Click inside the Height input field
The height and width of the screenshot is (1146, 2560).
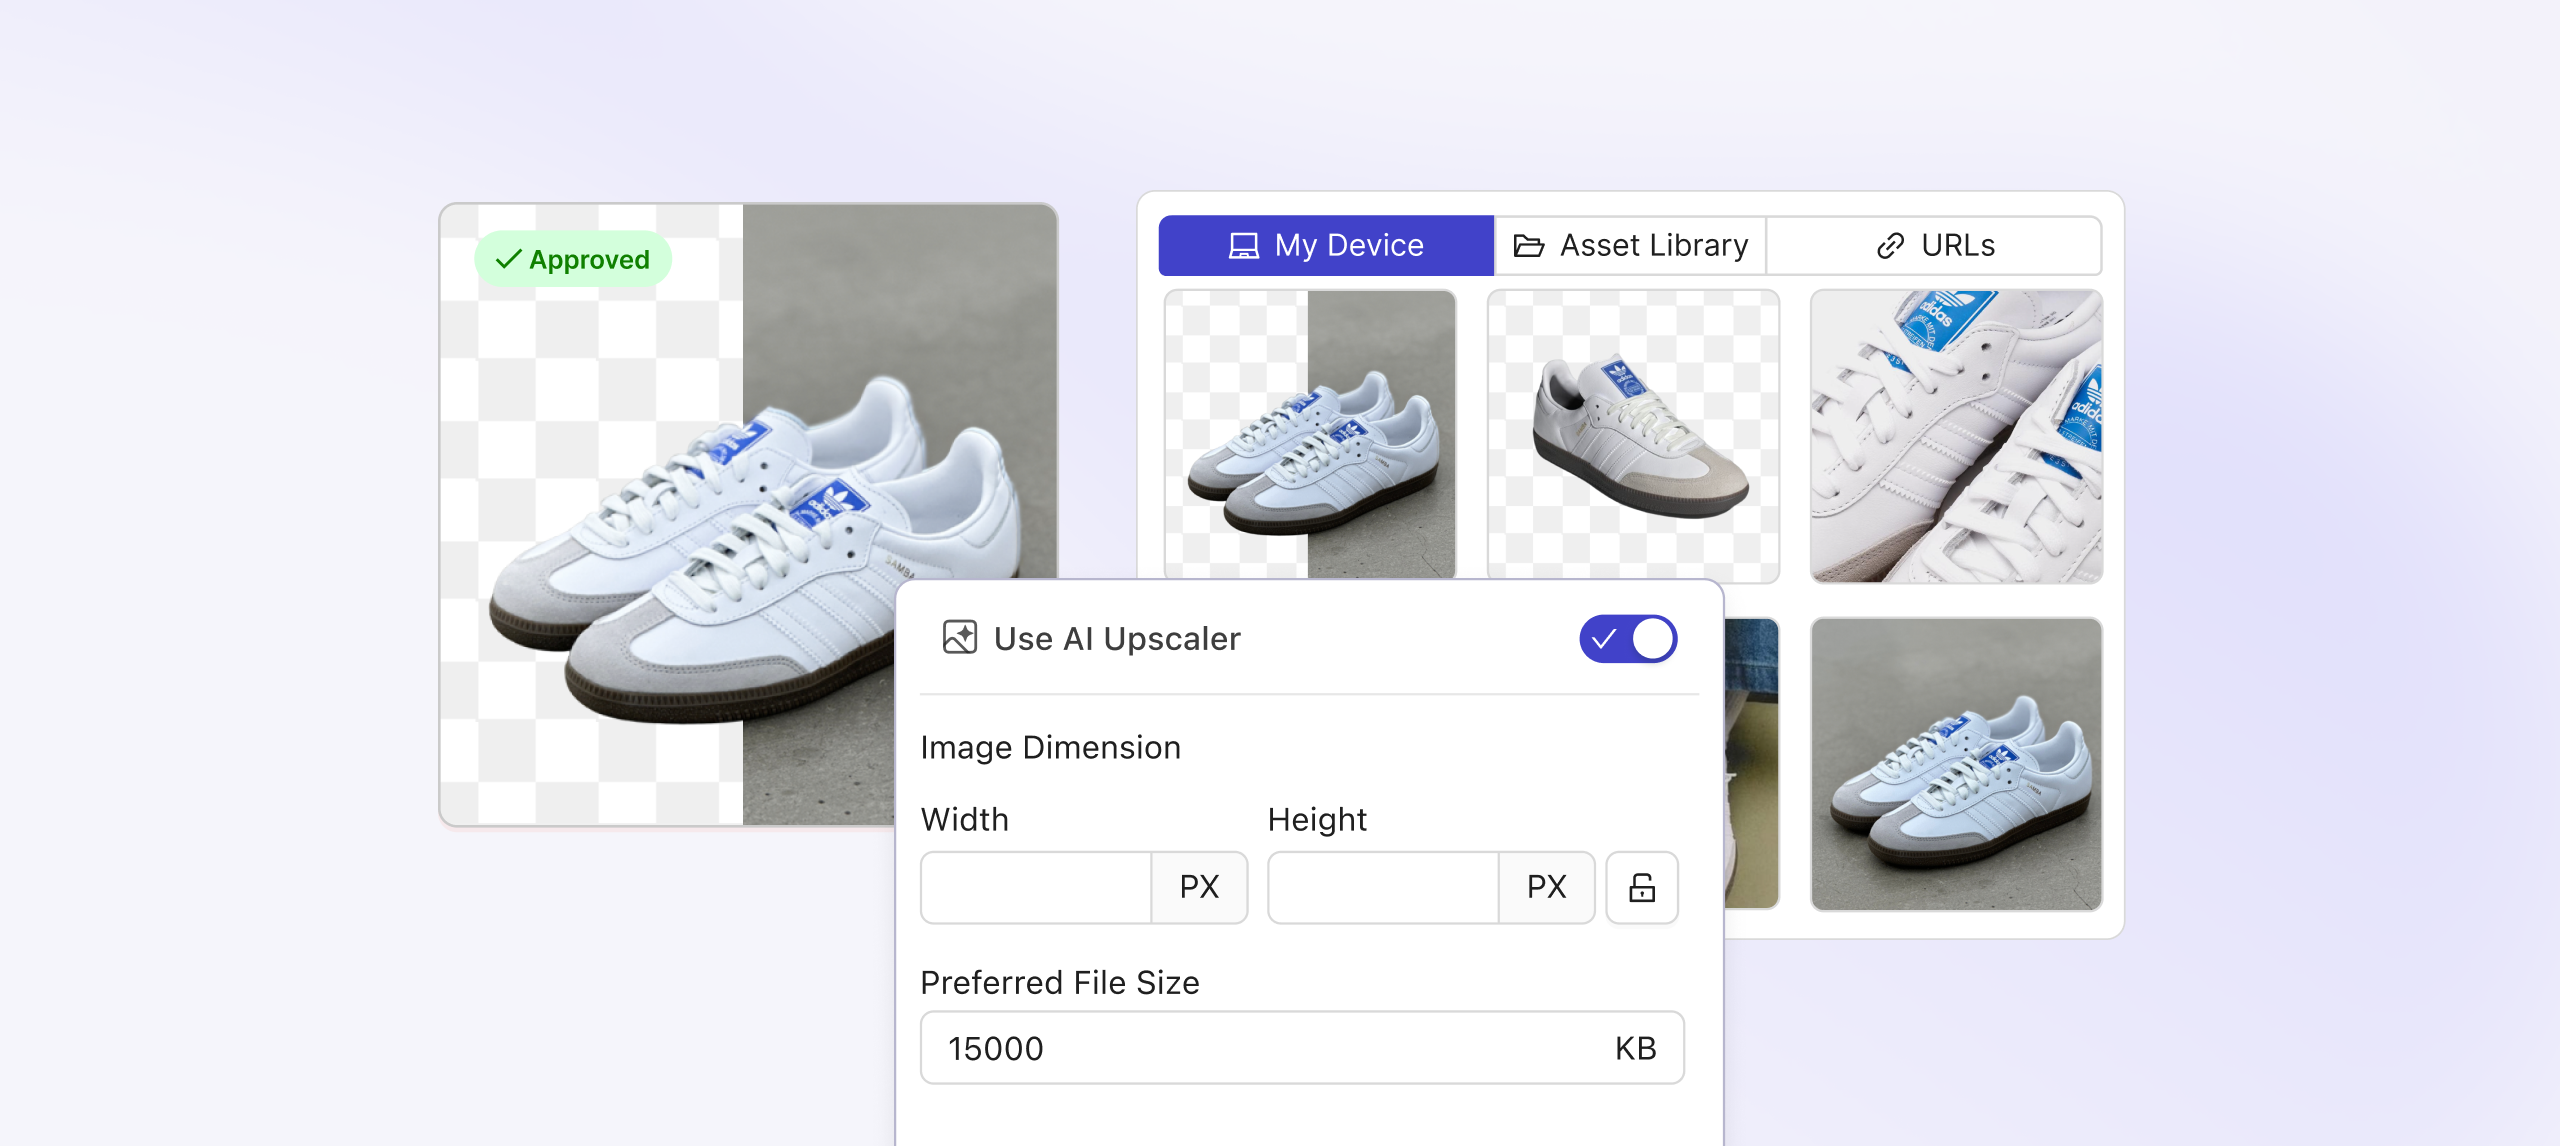(1383, 887)
